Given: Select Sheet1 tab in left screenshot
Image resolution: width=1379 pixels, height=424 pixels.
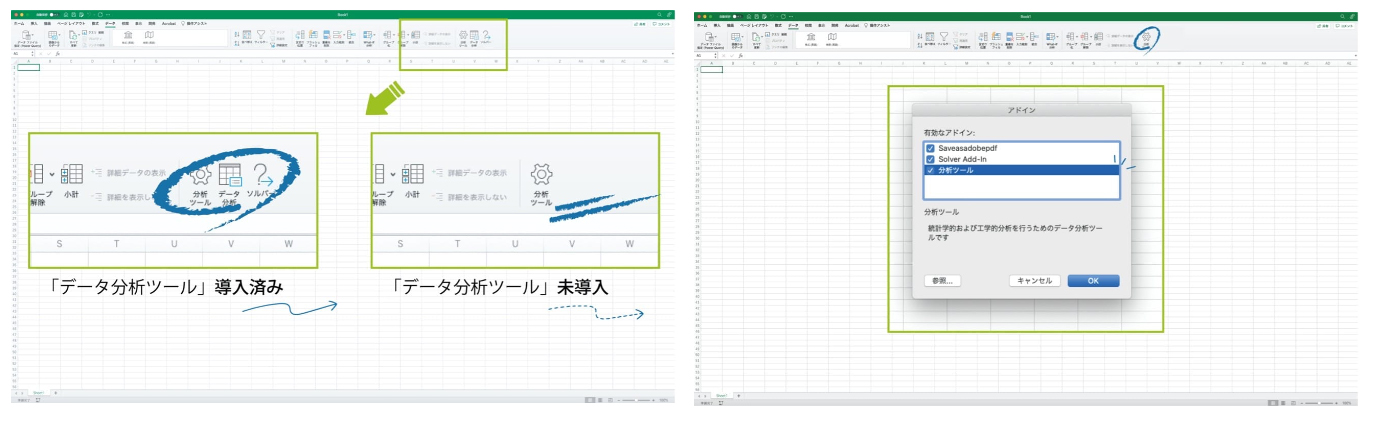Looking at the screenshot, I should click(38, 392).
